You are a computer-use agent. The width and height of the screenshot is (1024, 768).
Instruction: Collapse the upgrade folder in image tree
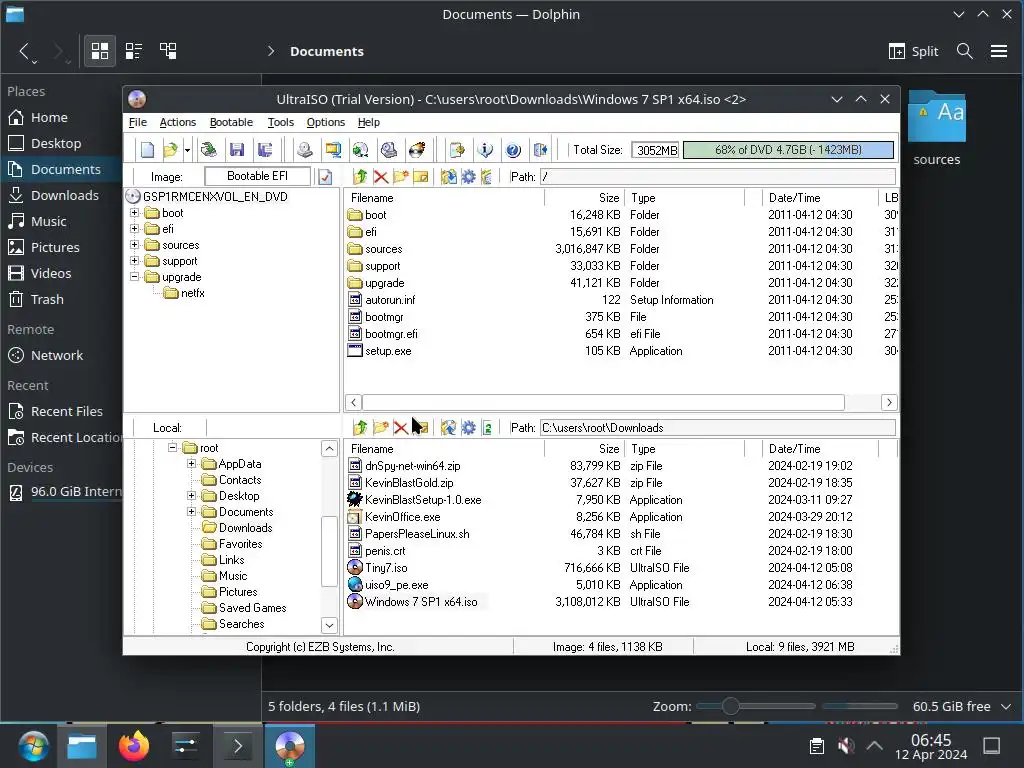pos(135,277)
